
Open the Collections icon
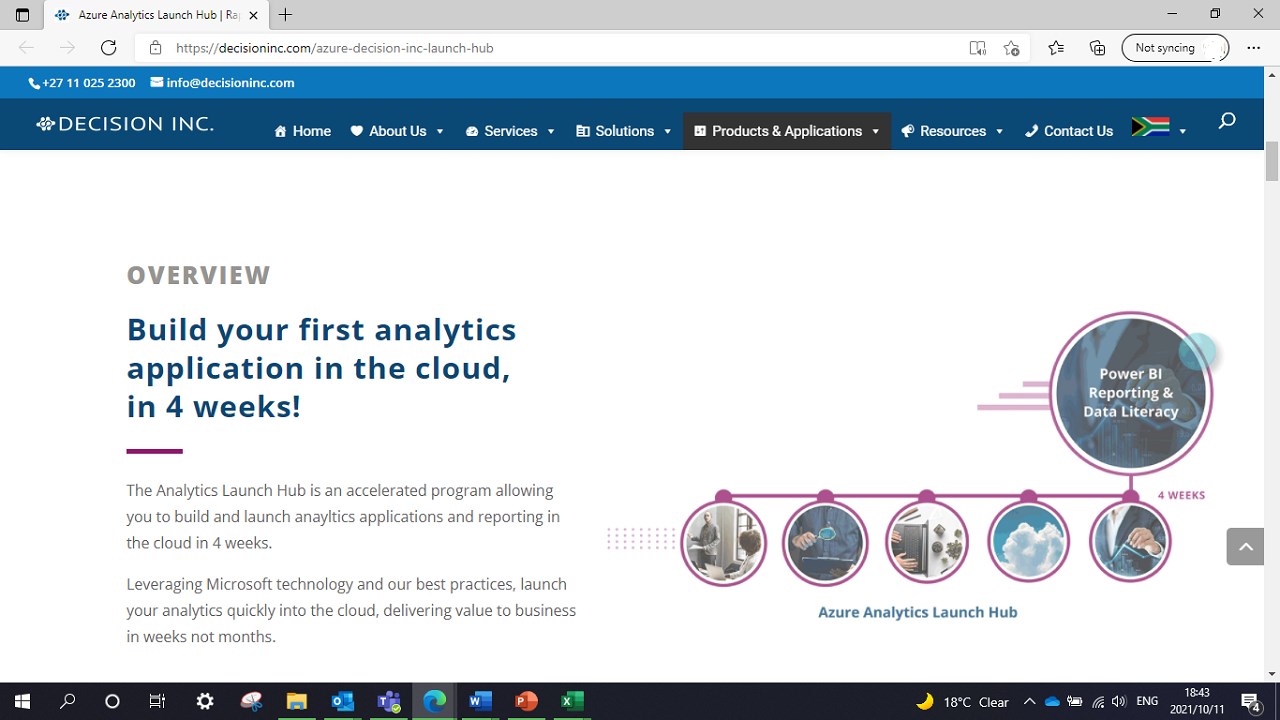tap(1097, 48)
